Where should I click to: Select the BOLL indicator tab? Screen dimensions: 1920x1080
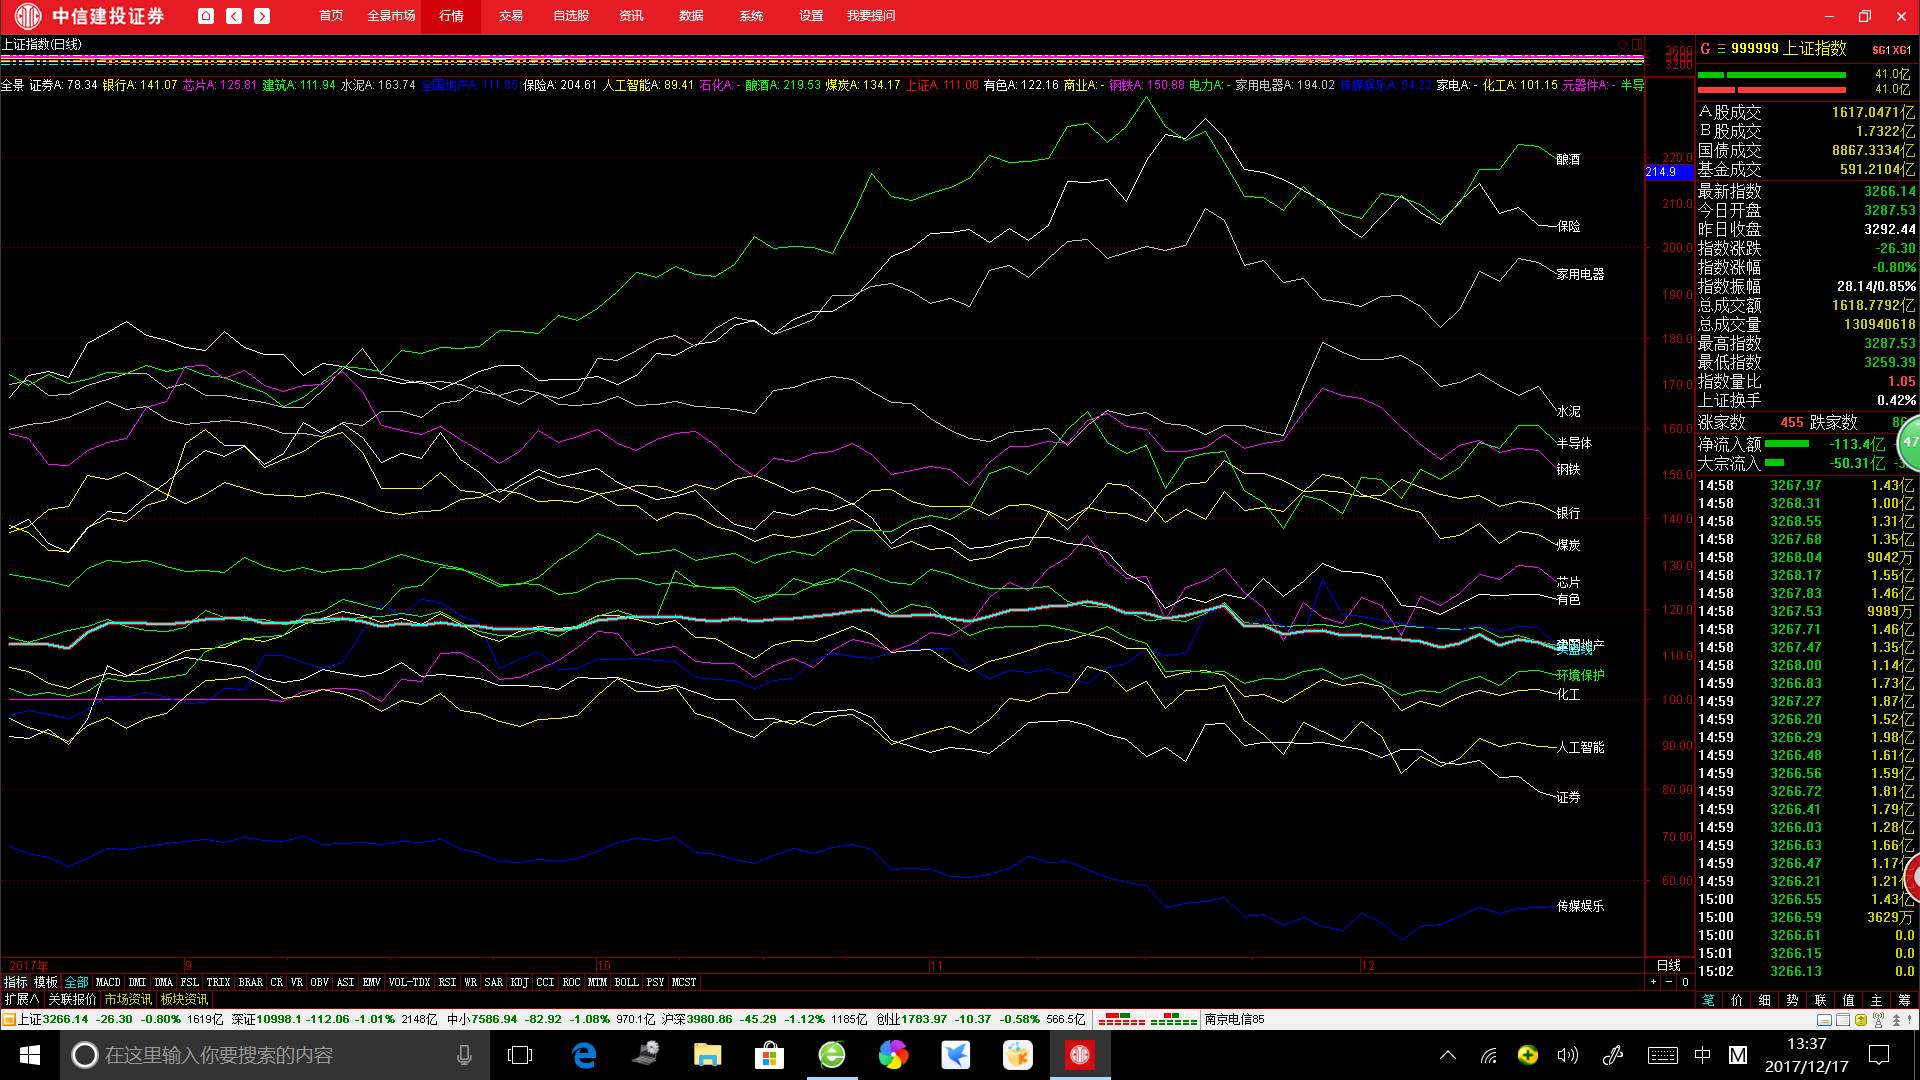(627, 983)
